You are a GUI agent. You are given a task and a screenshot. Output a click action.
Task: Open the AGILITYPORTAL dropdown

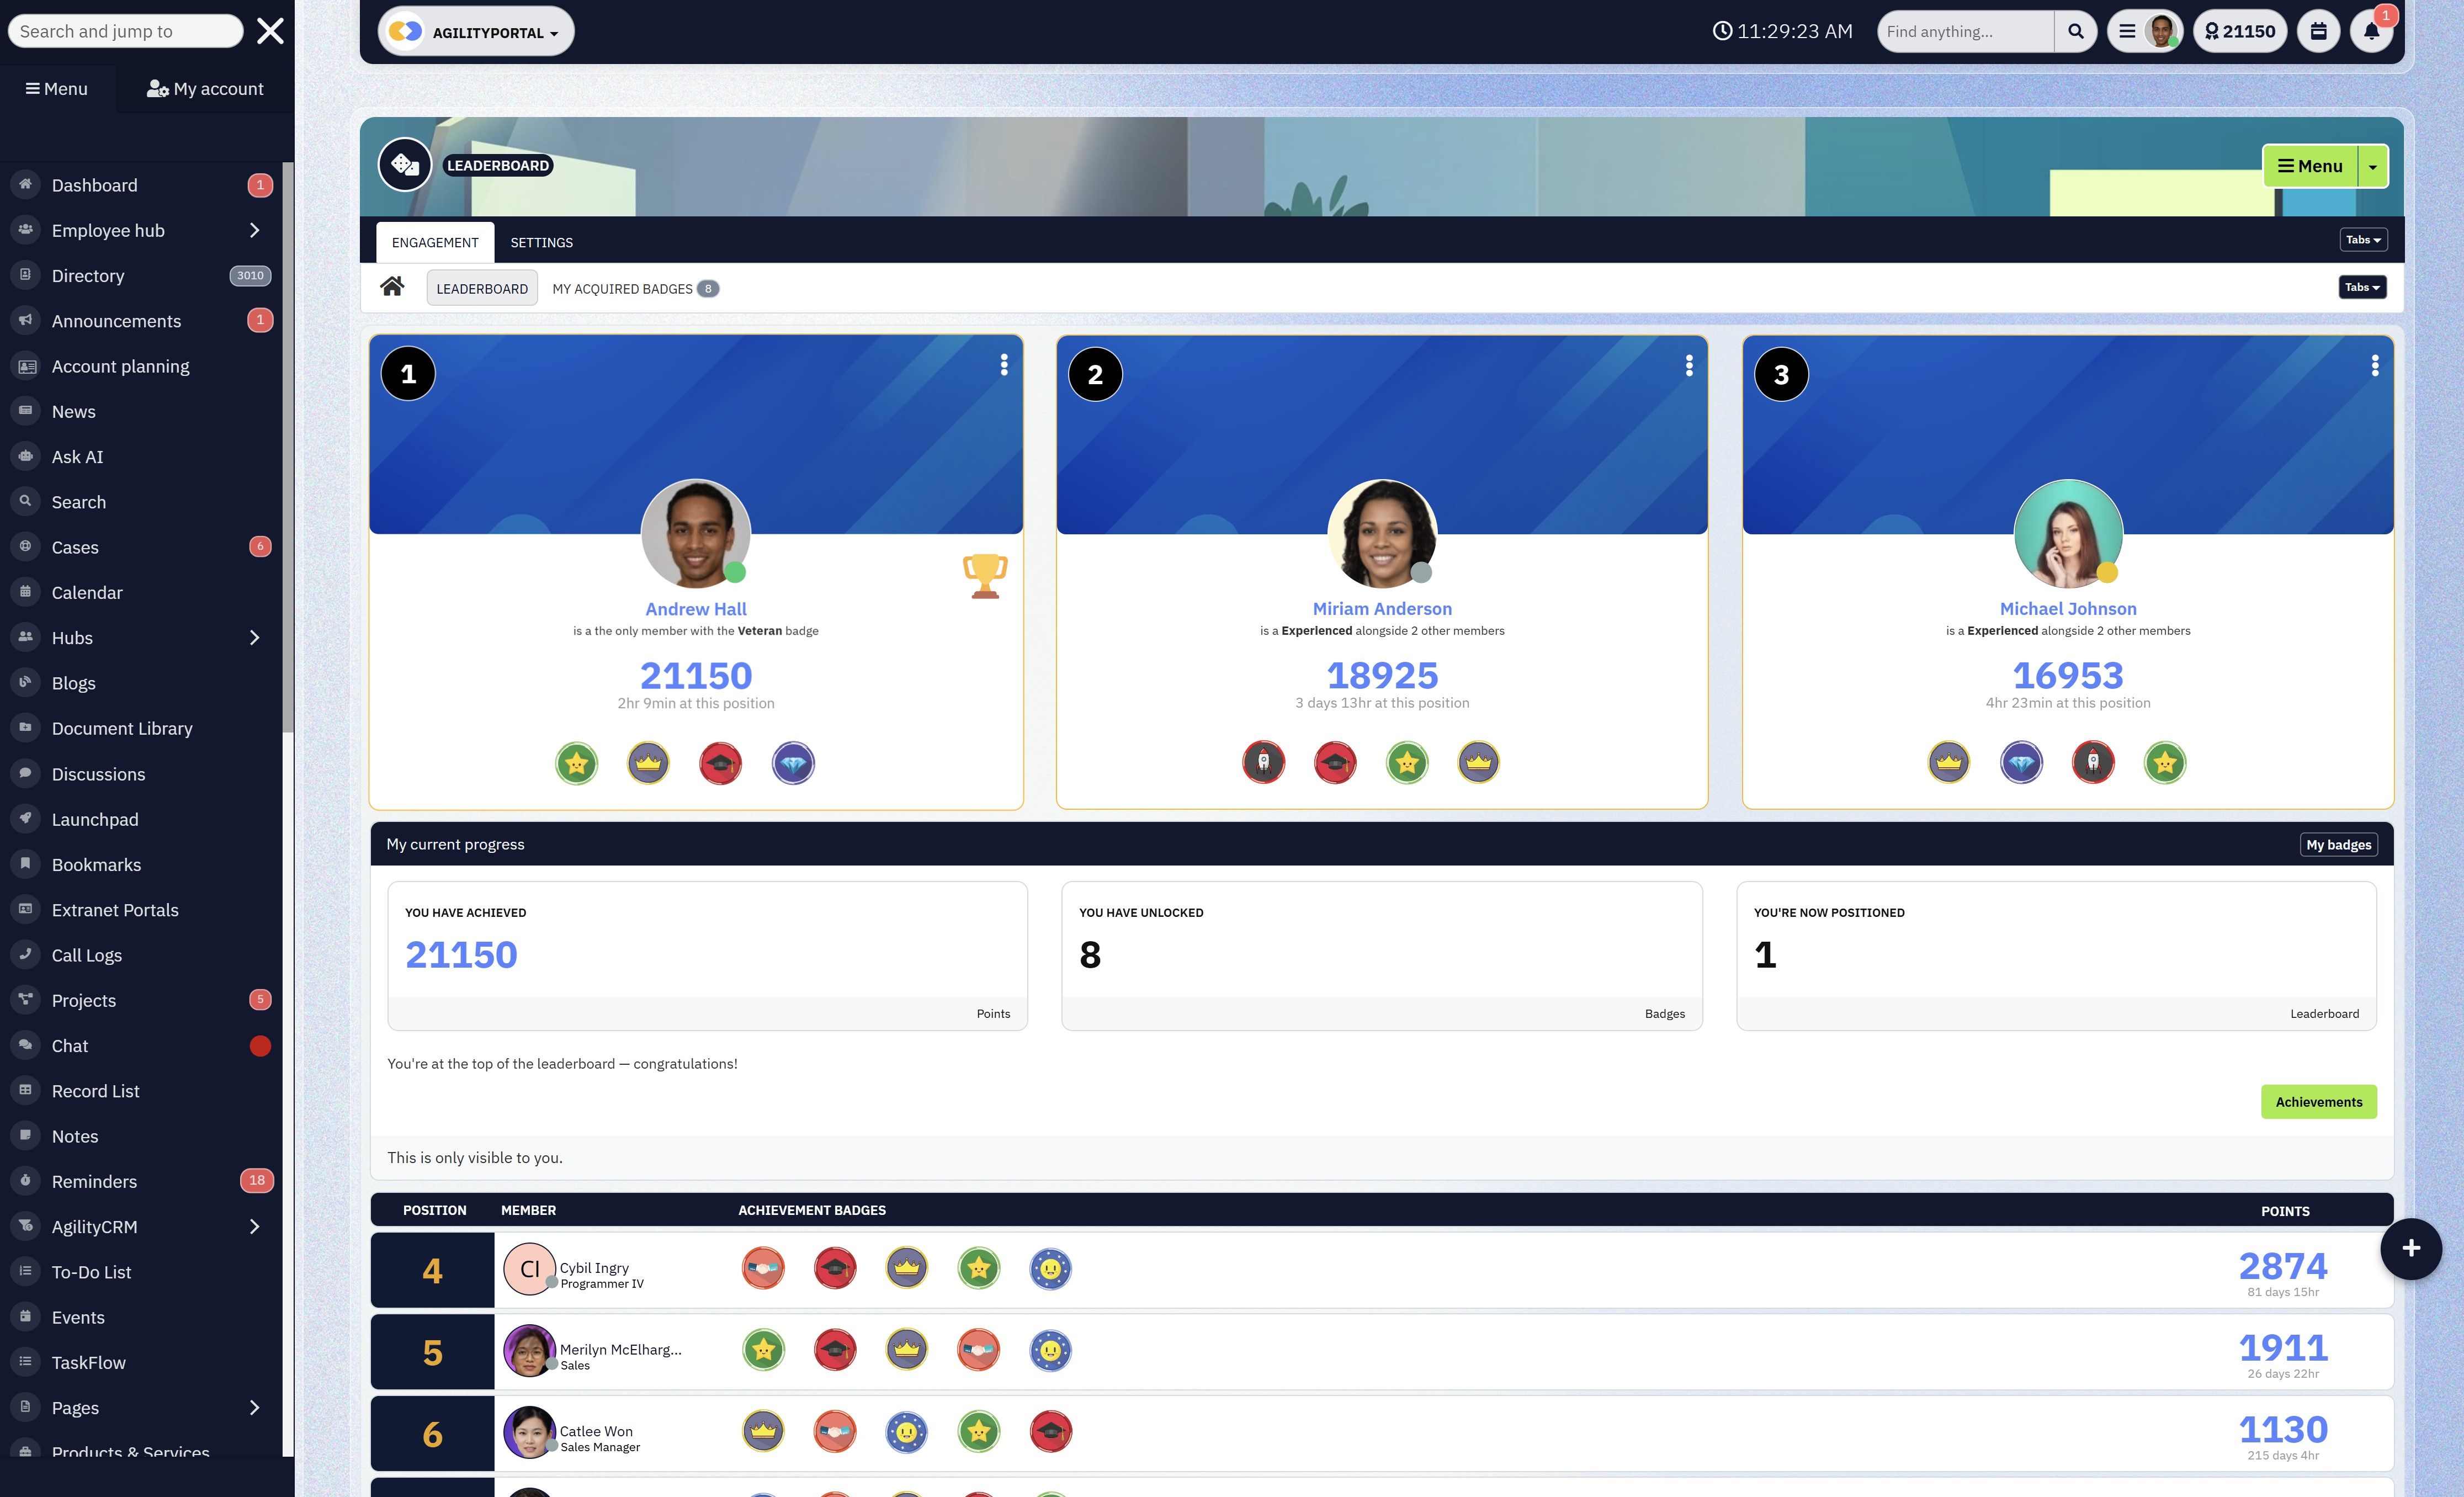(x=476, y=32)
